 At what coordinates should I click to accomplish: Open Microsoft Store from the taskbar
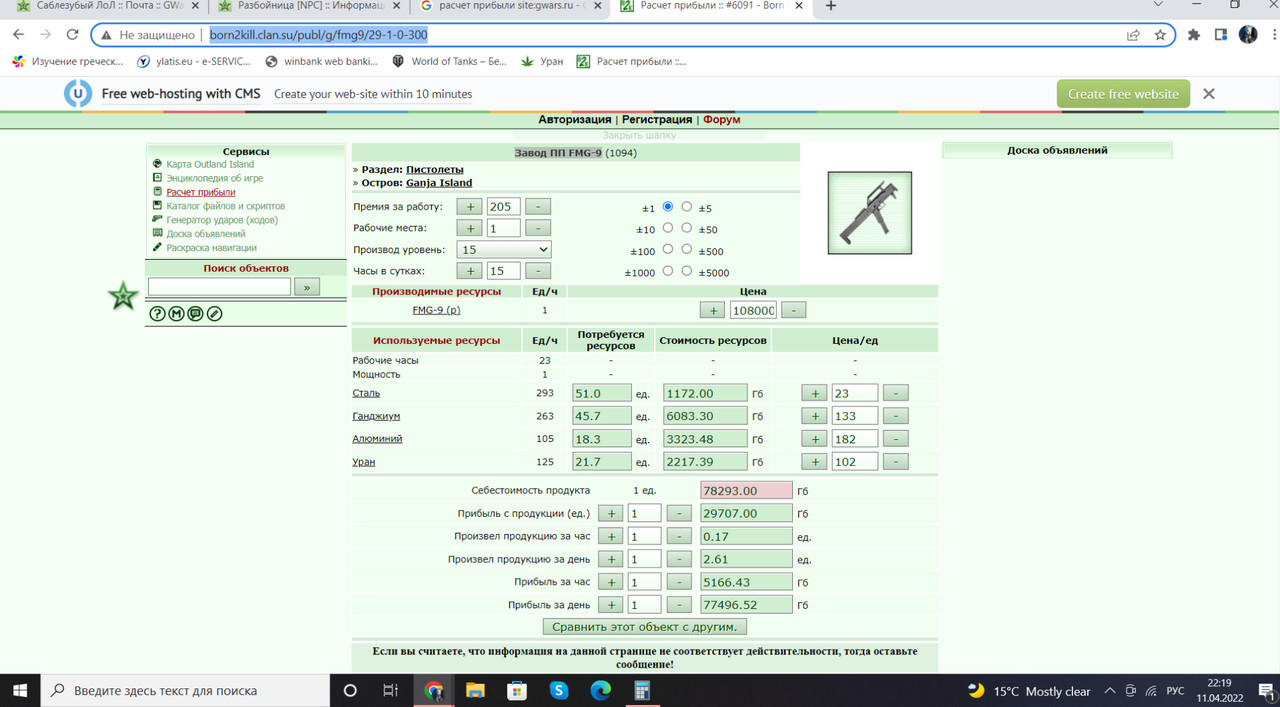517,690
